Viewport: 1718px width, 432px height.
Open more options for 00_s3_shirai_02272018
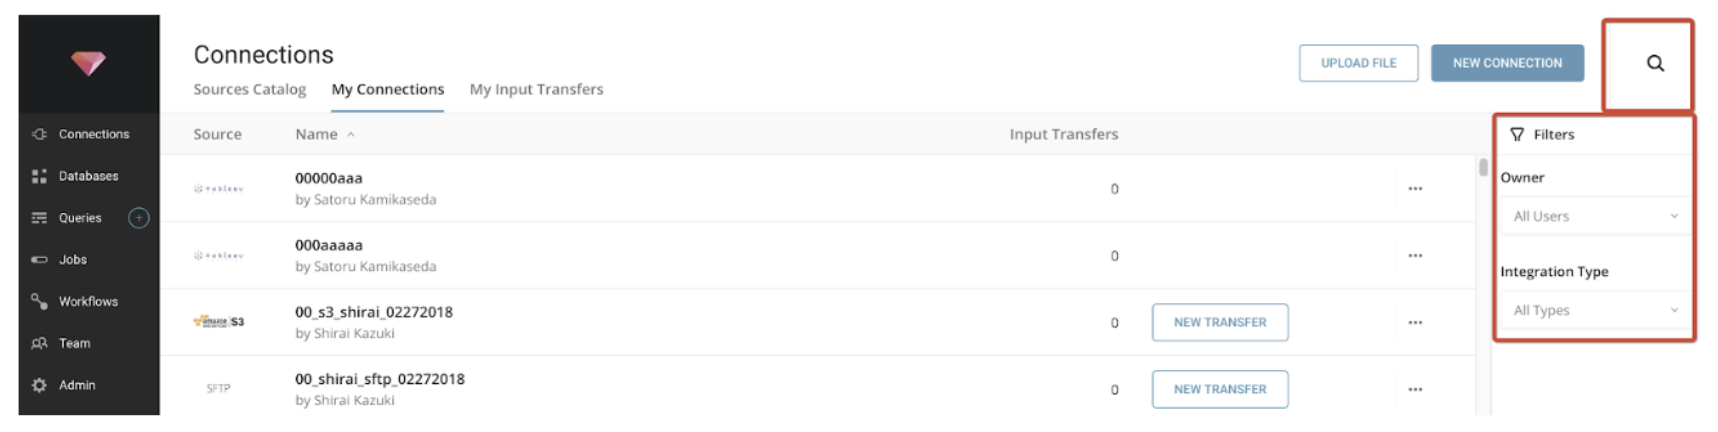pyautogui.click(x=1415, y=323)
